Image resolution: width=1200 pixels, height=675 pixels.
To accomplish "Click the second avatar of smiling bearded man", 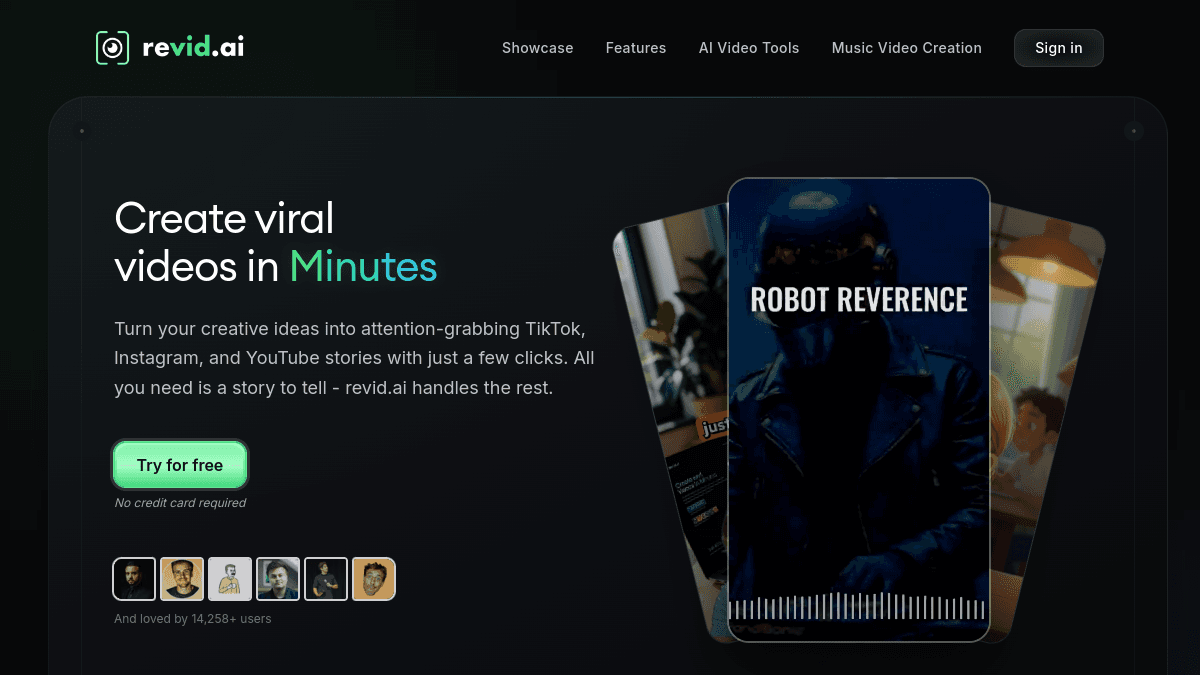I will point(182,579).
